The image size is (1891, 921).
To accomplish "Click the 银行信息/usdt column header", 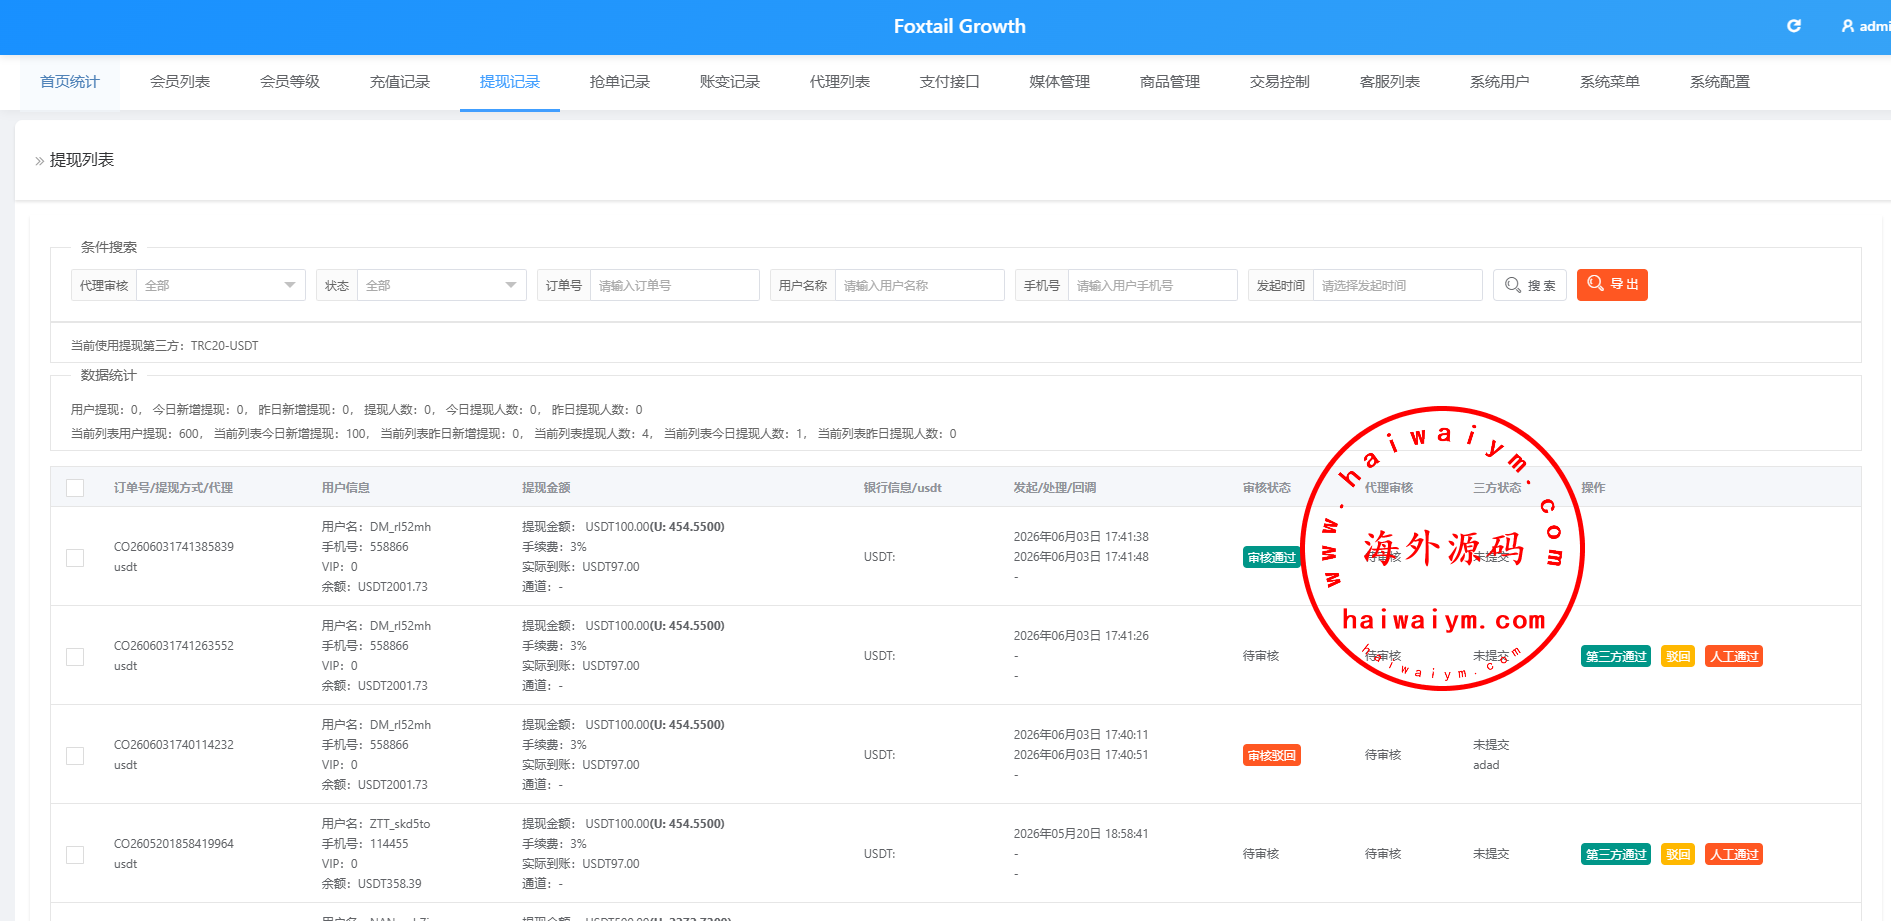I will coord(903,488).
